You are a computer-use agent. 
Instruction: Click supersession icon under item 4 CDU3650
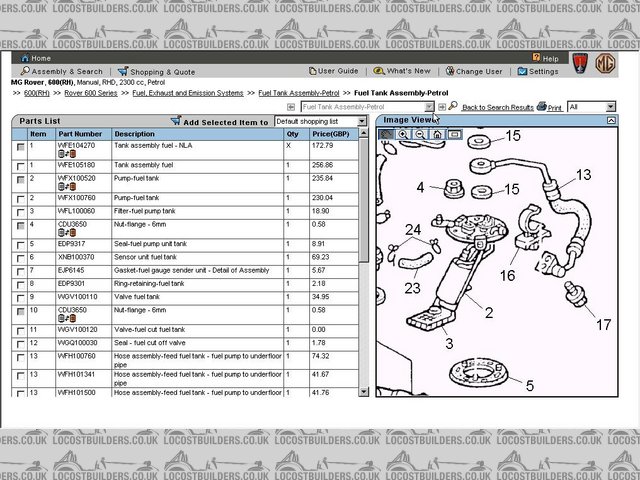coord(67,233)
